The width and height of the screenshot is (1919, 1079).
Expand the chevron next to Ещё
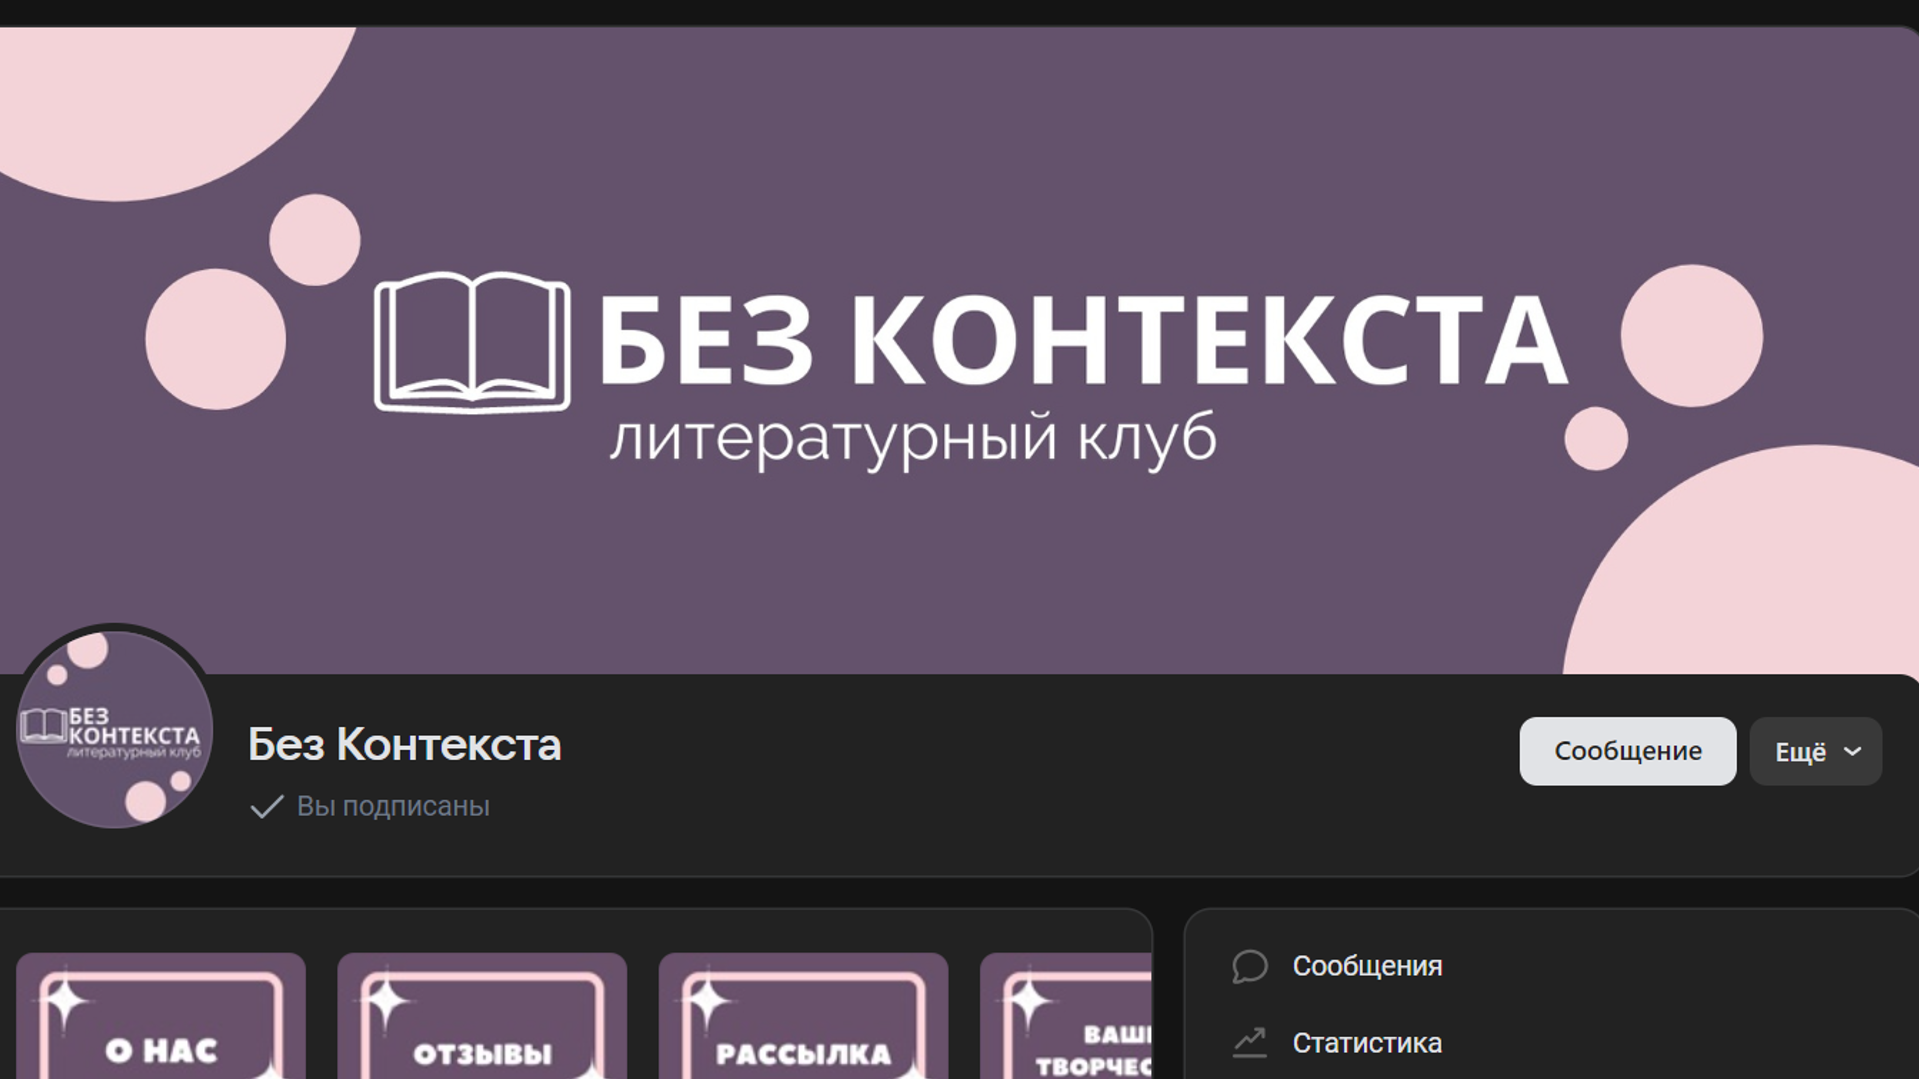(x=1852, y=752)
